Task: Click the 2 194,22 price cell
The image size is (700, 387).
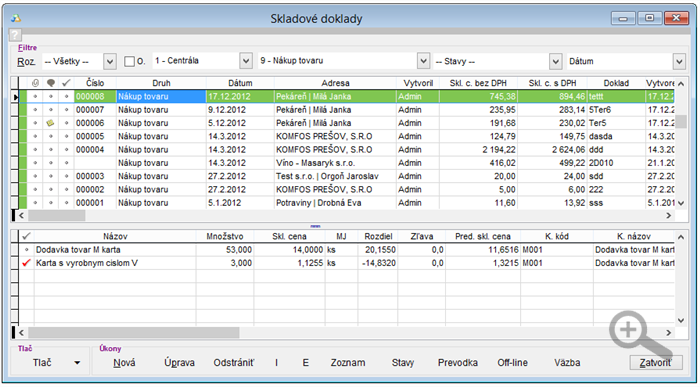Action: [479, 150]
